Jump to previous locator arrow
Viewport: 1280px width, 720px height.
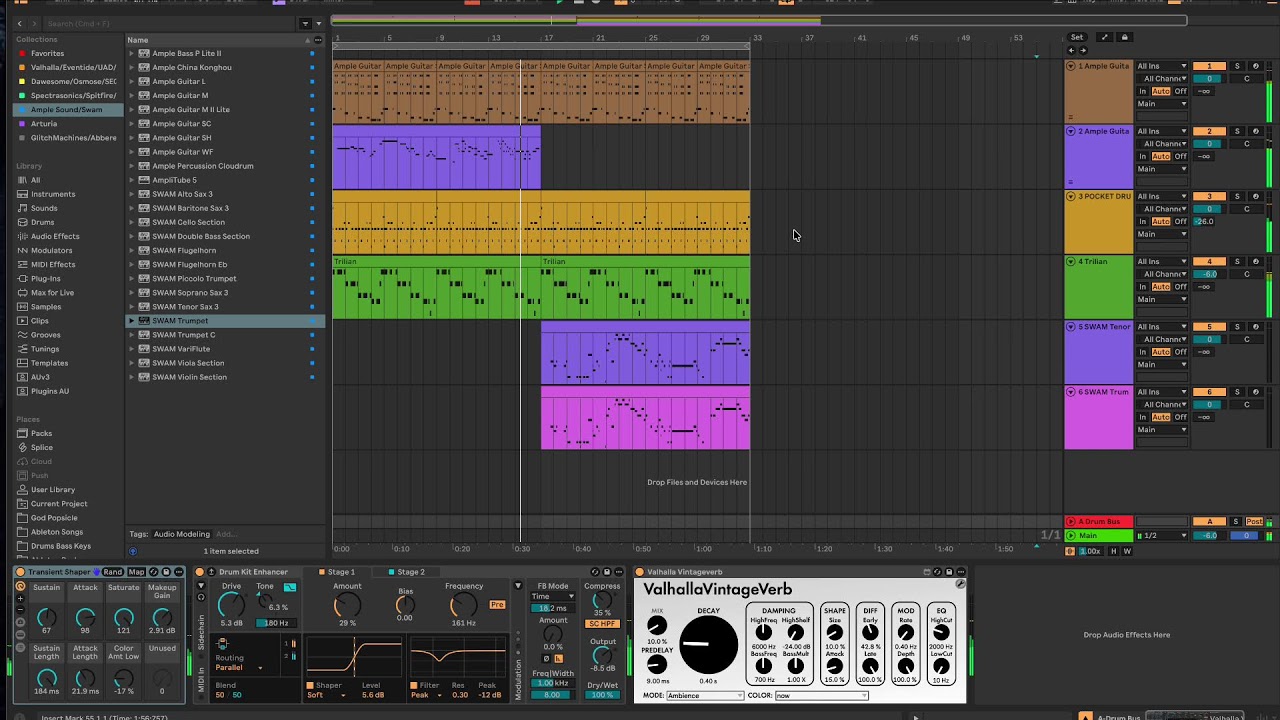coord(1071,50)
